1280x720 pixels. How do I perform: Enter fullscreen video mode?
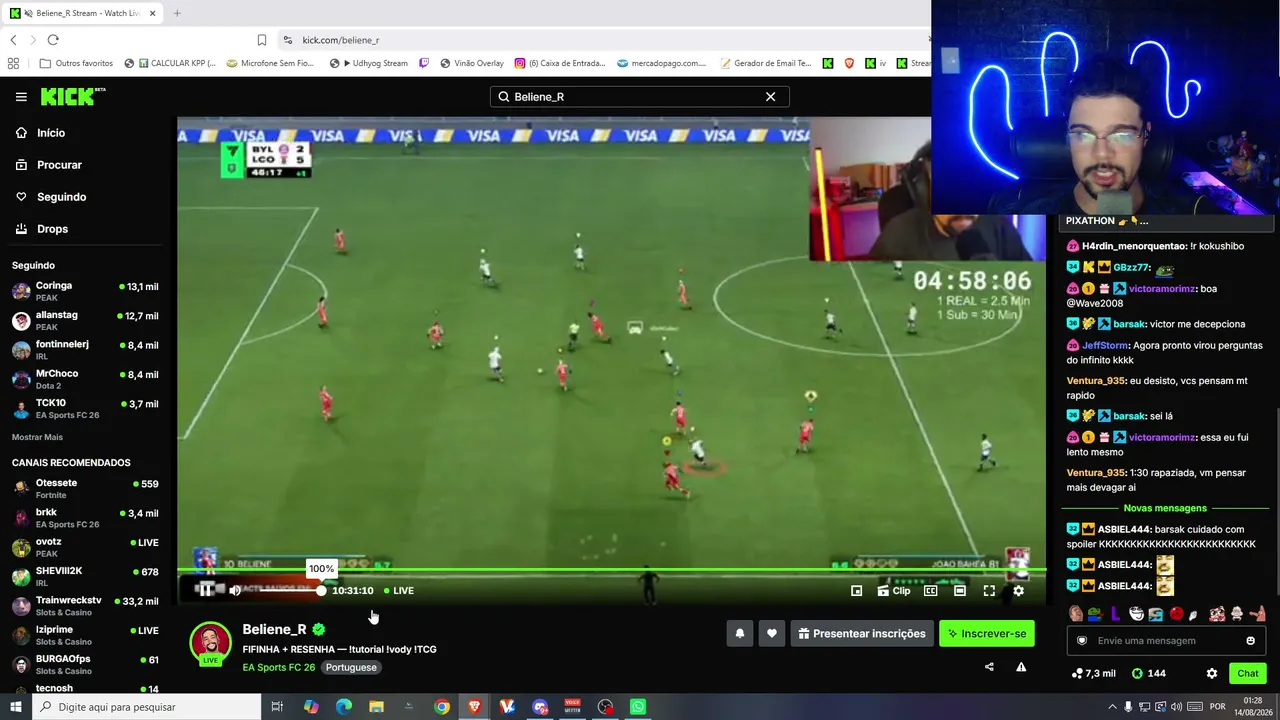[989, 591]
